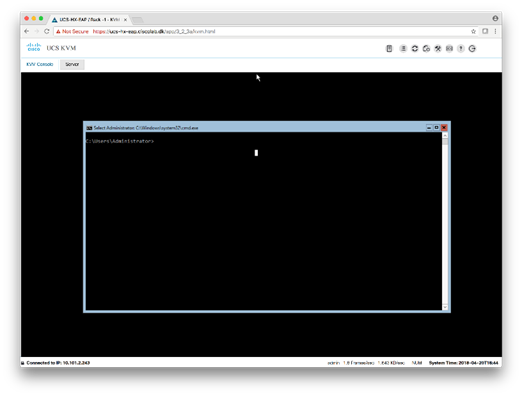Click the keyboard icon in KVM toolbar
The height and width of the screenshot is (396, 522).
[449, 49]
